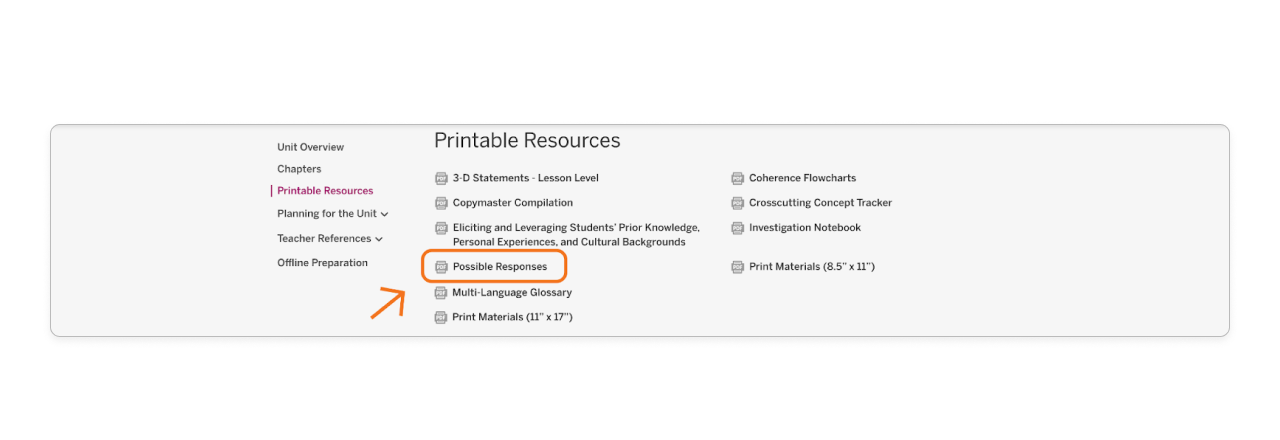Click the PDF icon beside 3-D Statements
This screenshot has height=440, width=1280.
(441, 179)
